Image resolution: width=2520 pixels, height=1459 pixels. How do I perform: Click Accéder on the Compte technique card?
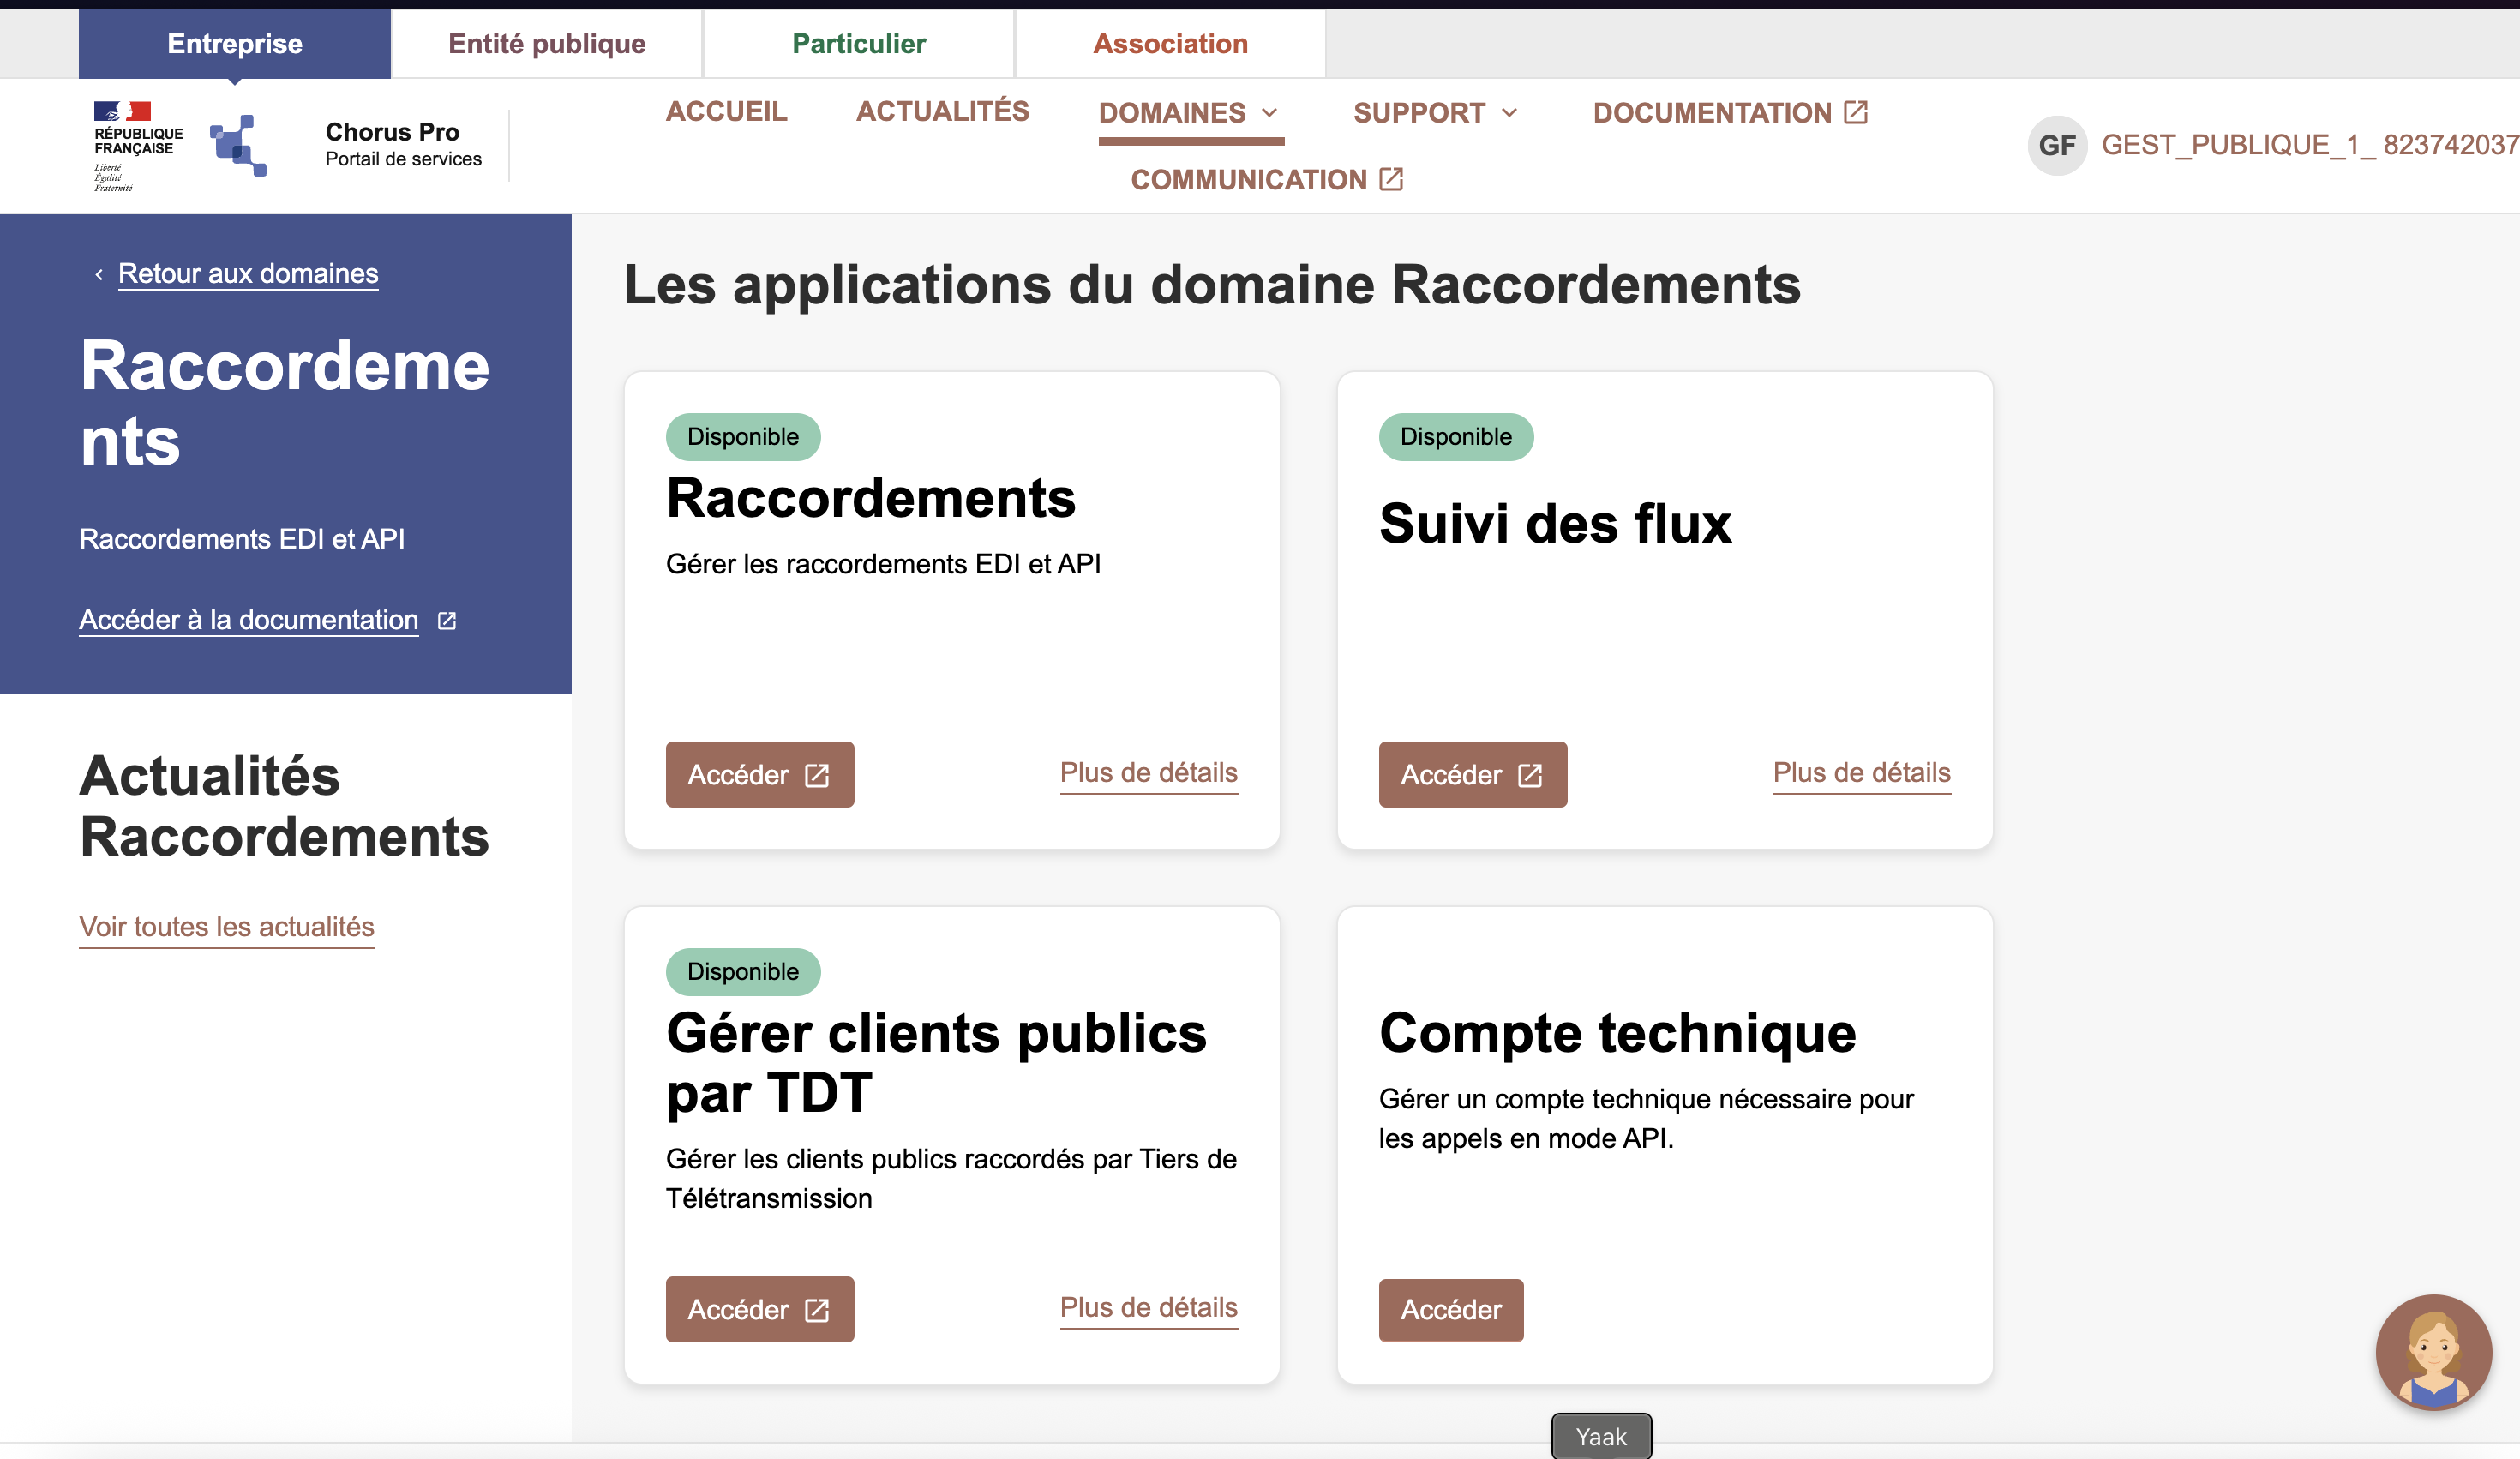[1450, 1309]
